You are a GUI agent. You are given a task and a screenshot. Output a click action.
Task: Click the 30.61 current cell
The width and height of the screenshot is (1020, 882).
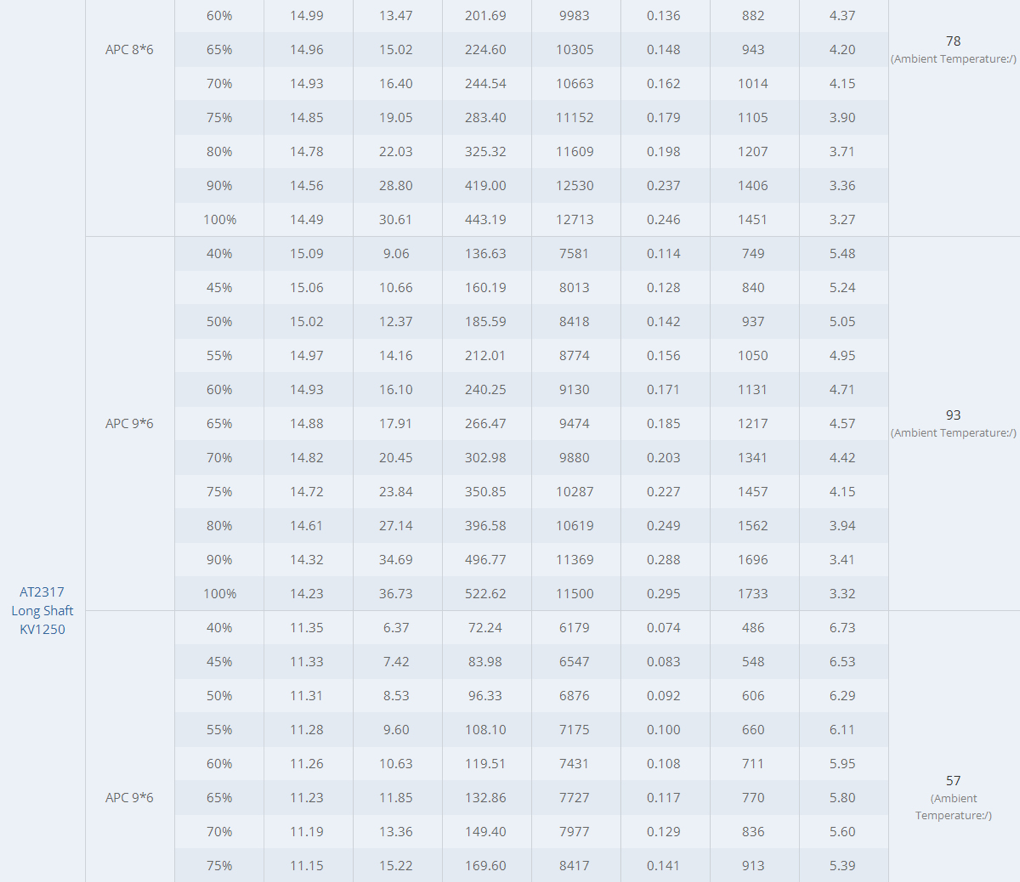(x=396, y=220)
